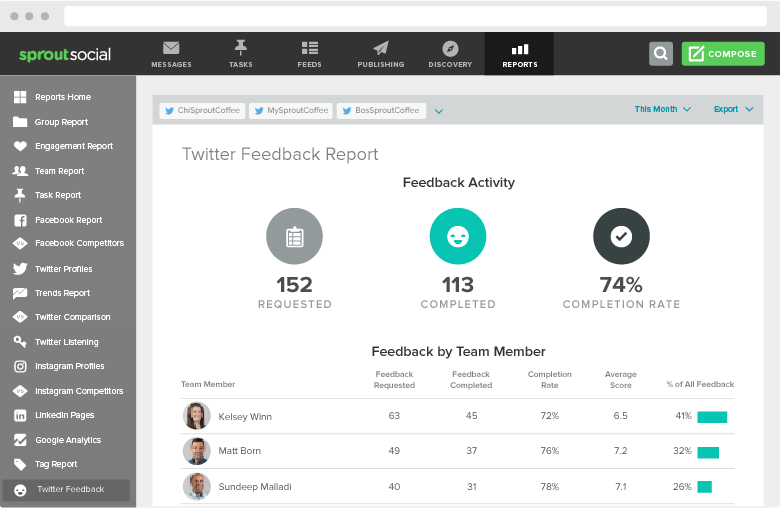Click the Reports Home grid icon
780x508 pixels.
(20, 97)
